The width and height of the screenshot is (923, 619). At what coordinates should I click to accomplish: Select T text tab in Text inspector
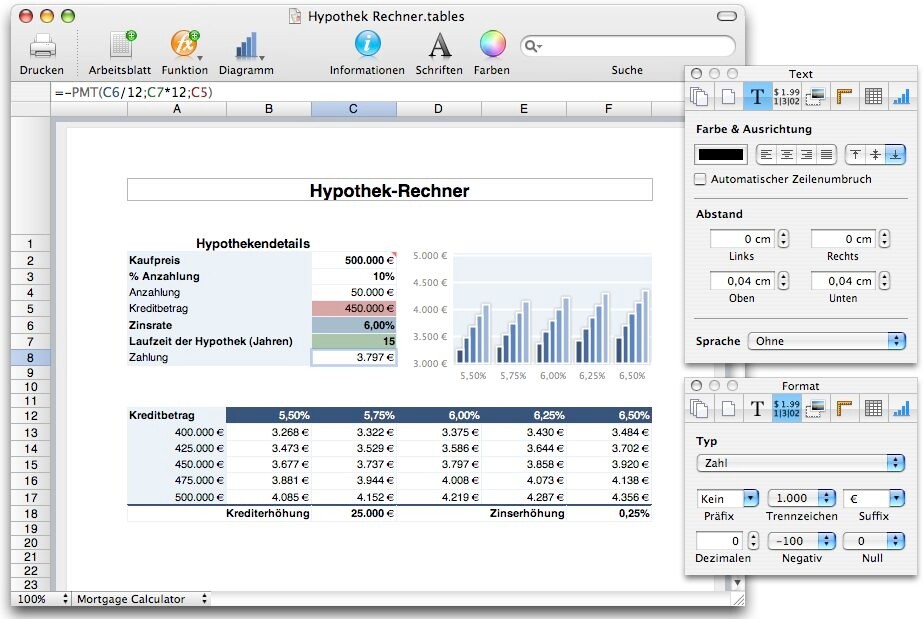(x=757, y=96)
